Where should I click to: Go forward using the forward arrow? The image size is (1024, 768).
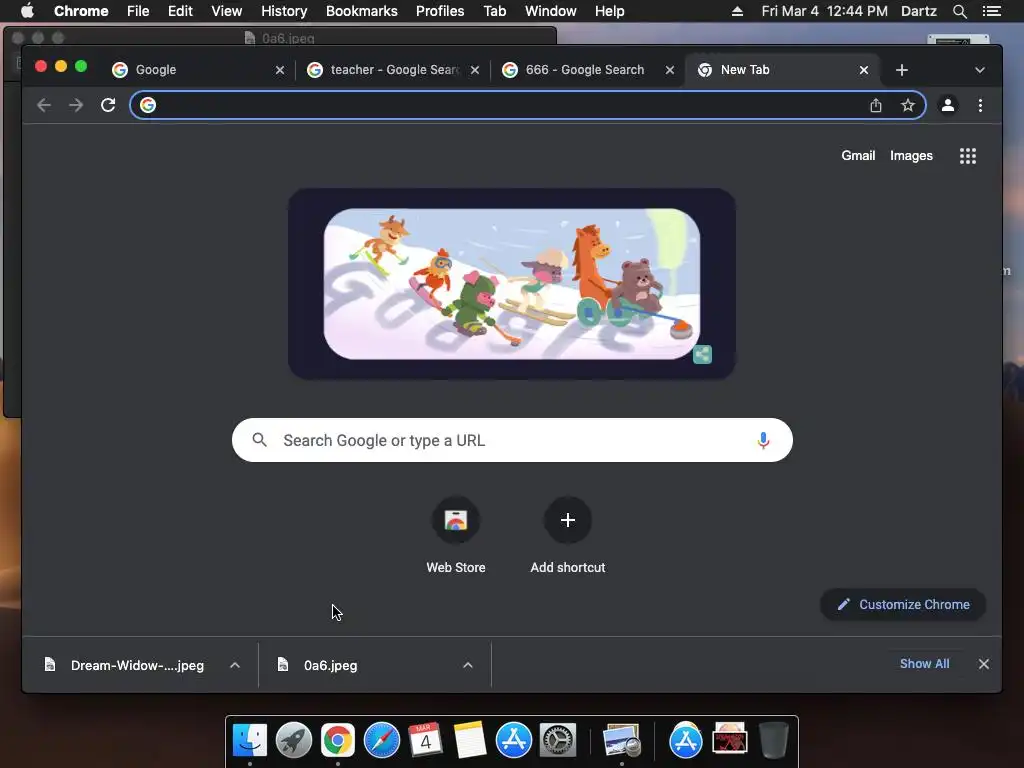click(x=76, y=105)
